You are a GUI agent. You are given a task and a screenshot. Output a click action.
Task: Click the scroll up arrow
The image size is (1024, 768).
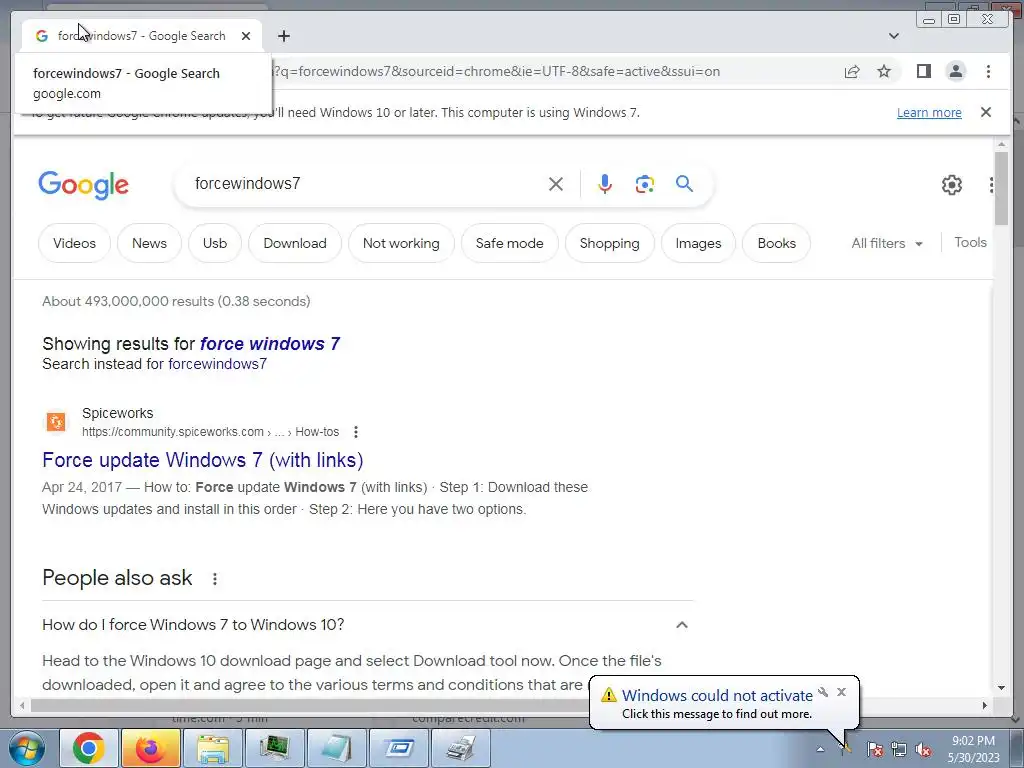1001,144
